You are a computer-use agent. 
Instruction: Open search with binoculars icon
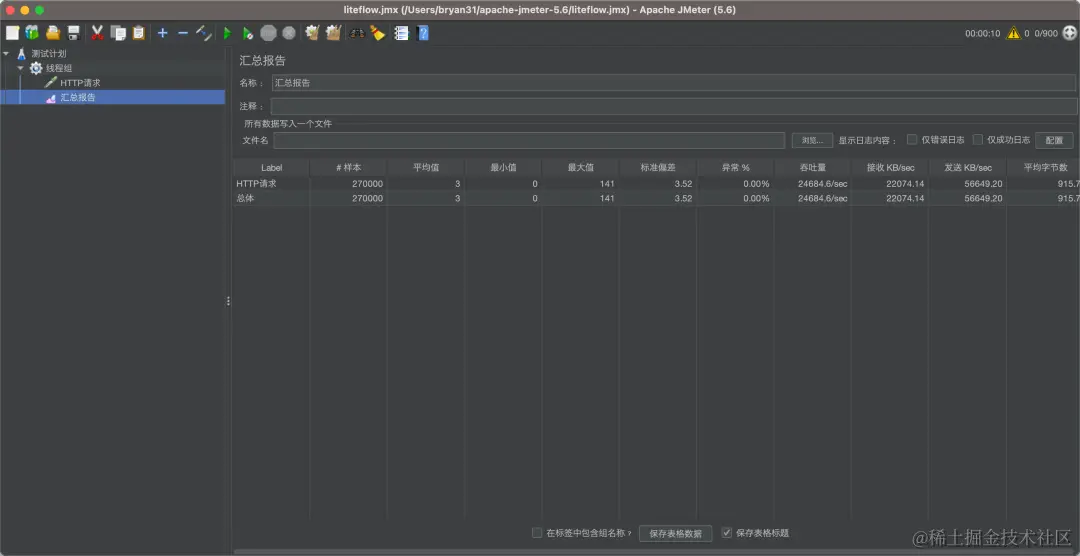coord(357,32)
